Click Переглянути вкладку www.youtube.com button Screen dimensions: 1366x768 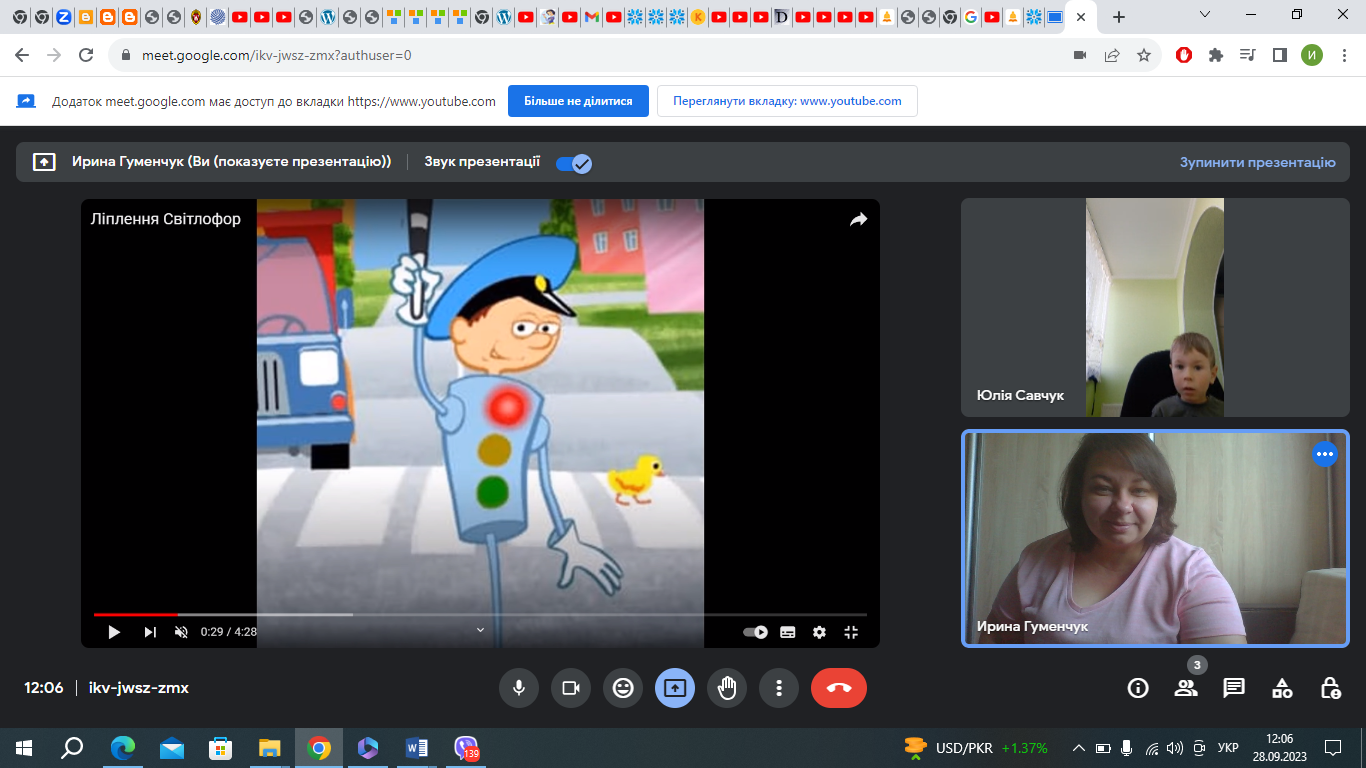click(787, 101)
